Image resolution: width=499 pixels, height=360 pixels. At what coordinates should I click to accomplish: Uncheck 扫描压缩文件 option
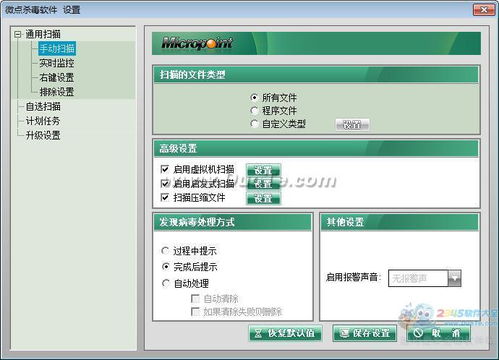[165, 198]
